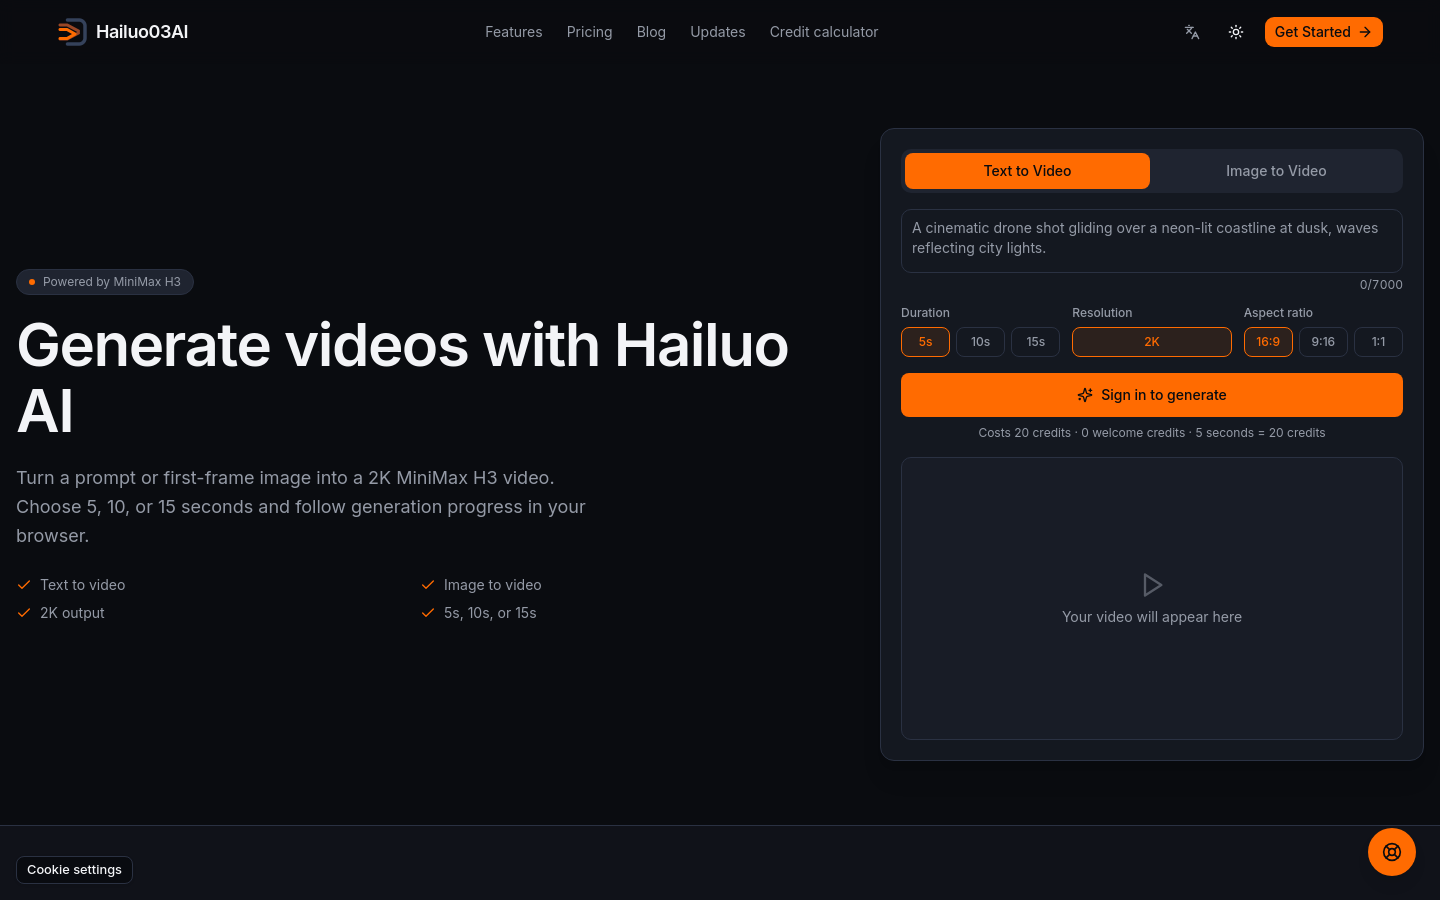Select the 15s duration option
Image resolution: width=1440 pixels, height=900 pixels.
point(1035,342)
